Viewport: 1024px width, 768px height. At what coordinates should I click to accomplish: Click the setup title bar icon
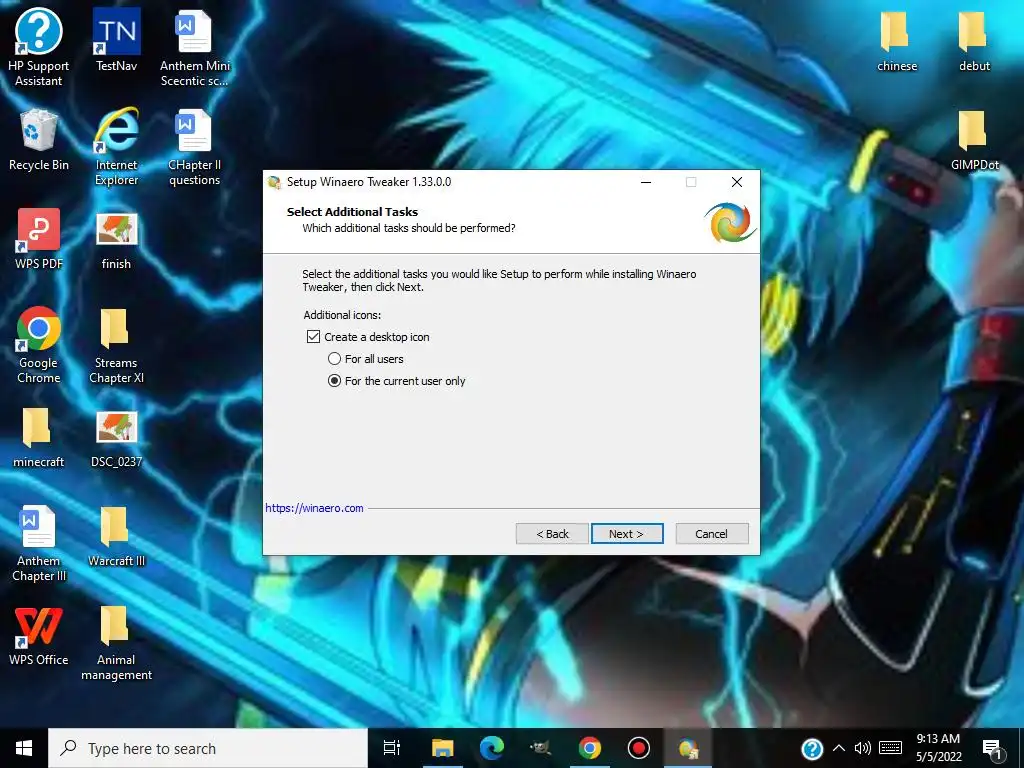(x=275, y=182)
